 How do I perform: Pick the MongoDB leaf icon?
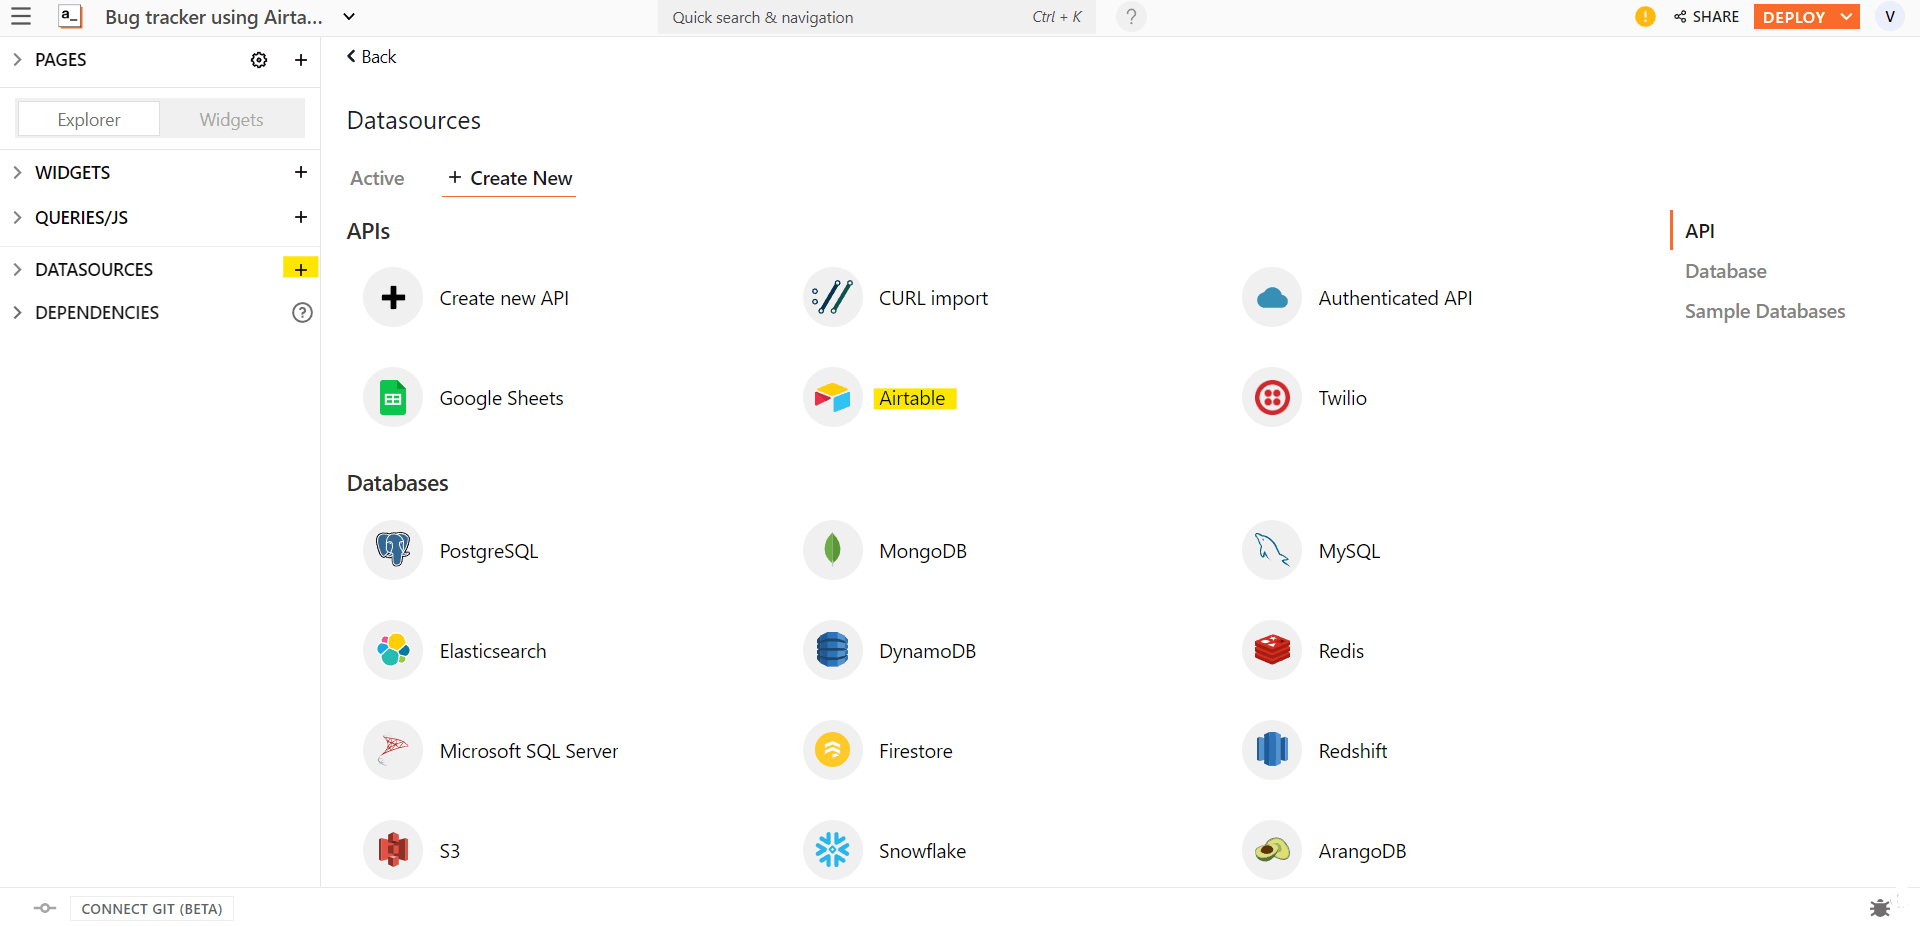click(x=832, y=550)
